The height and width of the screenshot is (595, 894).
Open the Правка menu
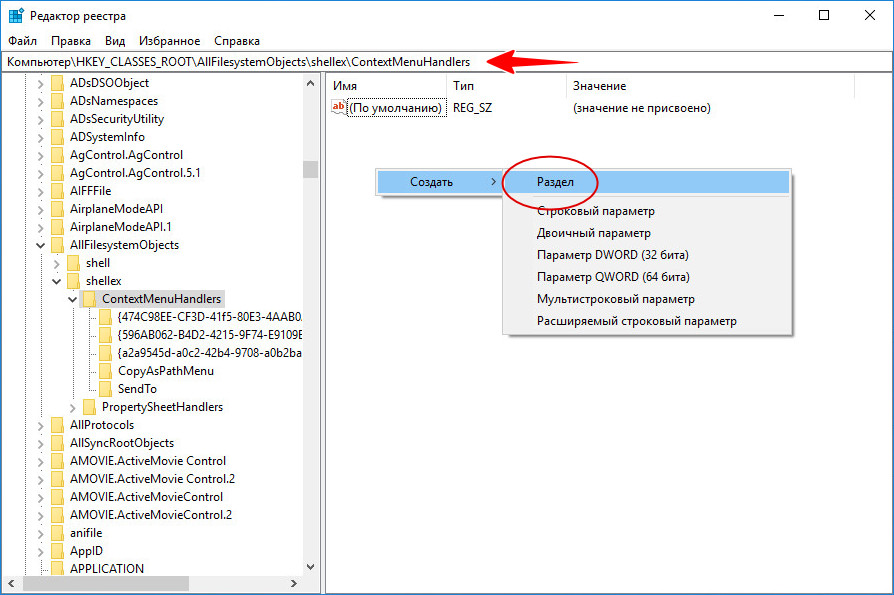click(71, 41)
